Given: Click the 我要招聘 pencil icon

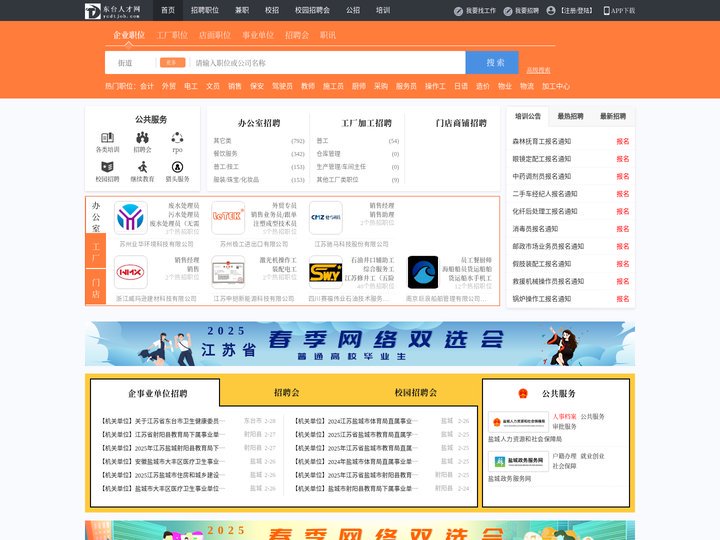Looking at the screenshot, I should tap(507, 11).
